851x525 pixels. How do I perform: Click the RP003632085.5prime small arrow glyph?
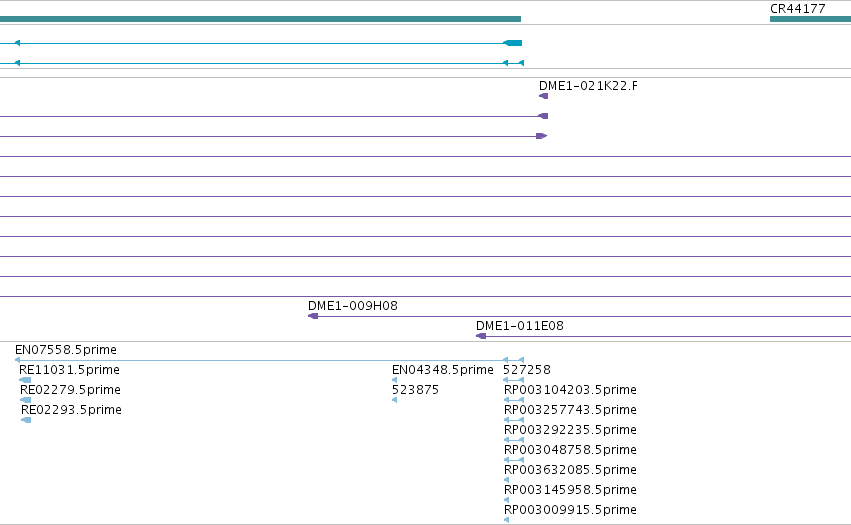coord(506,480)
